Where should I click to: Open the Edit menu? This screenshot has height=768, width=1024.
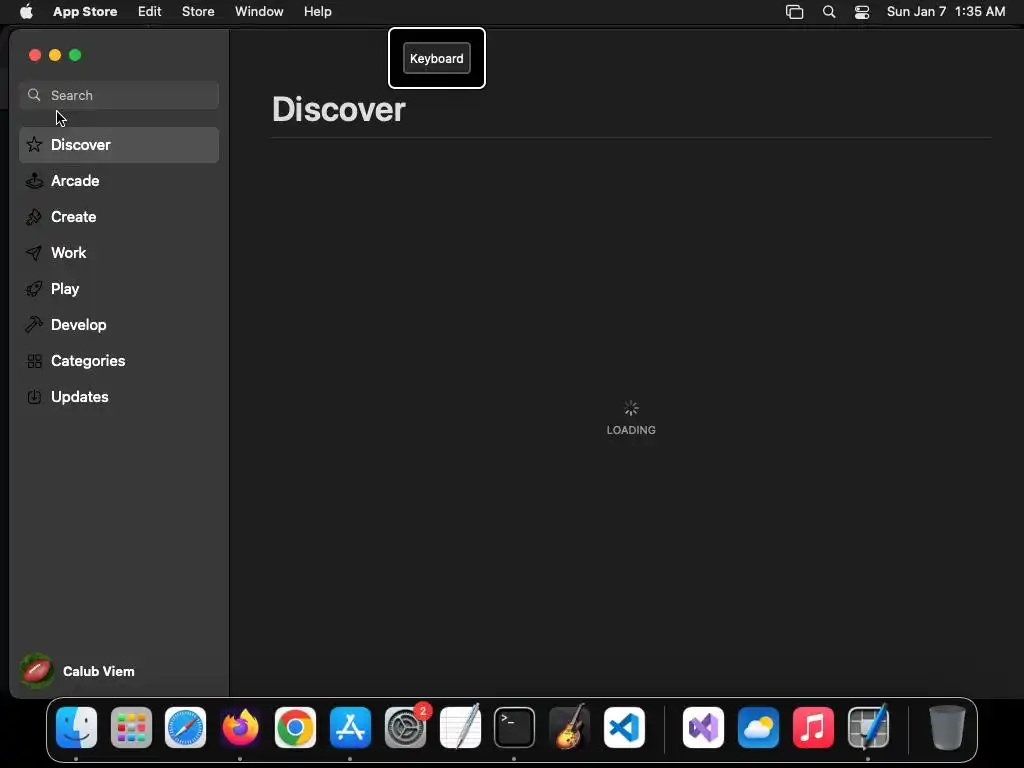[150, 11]
